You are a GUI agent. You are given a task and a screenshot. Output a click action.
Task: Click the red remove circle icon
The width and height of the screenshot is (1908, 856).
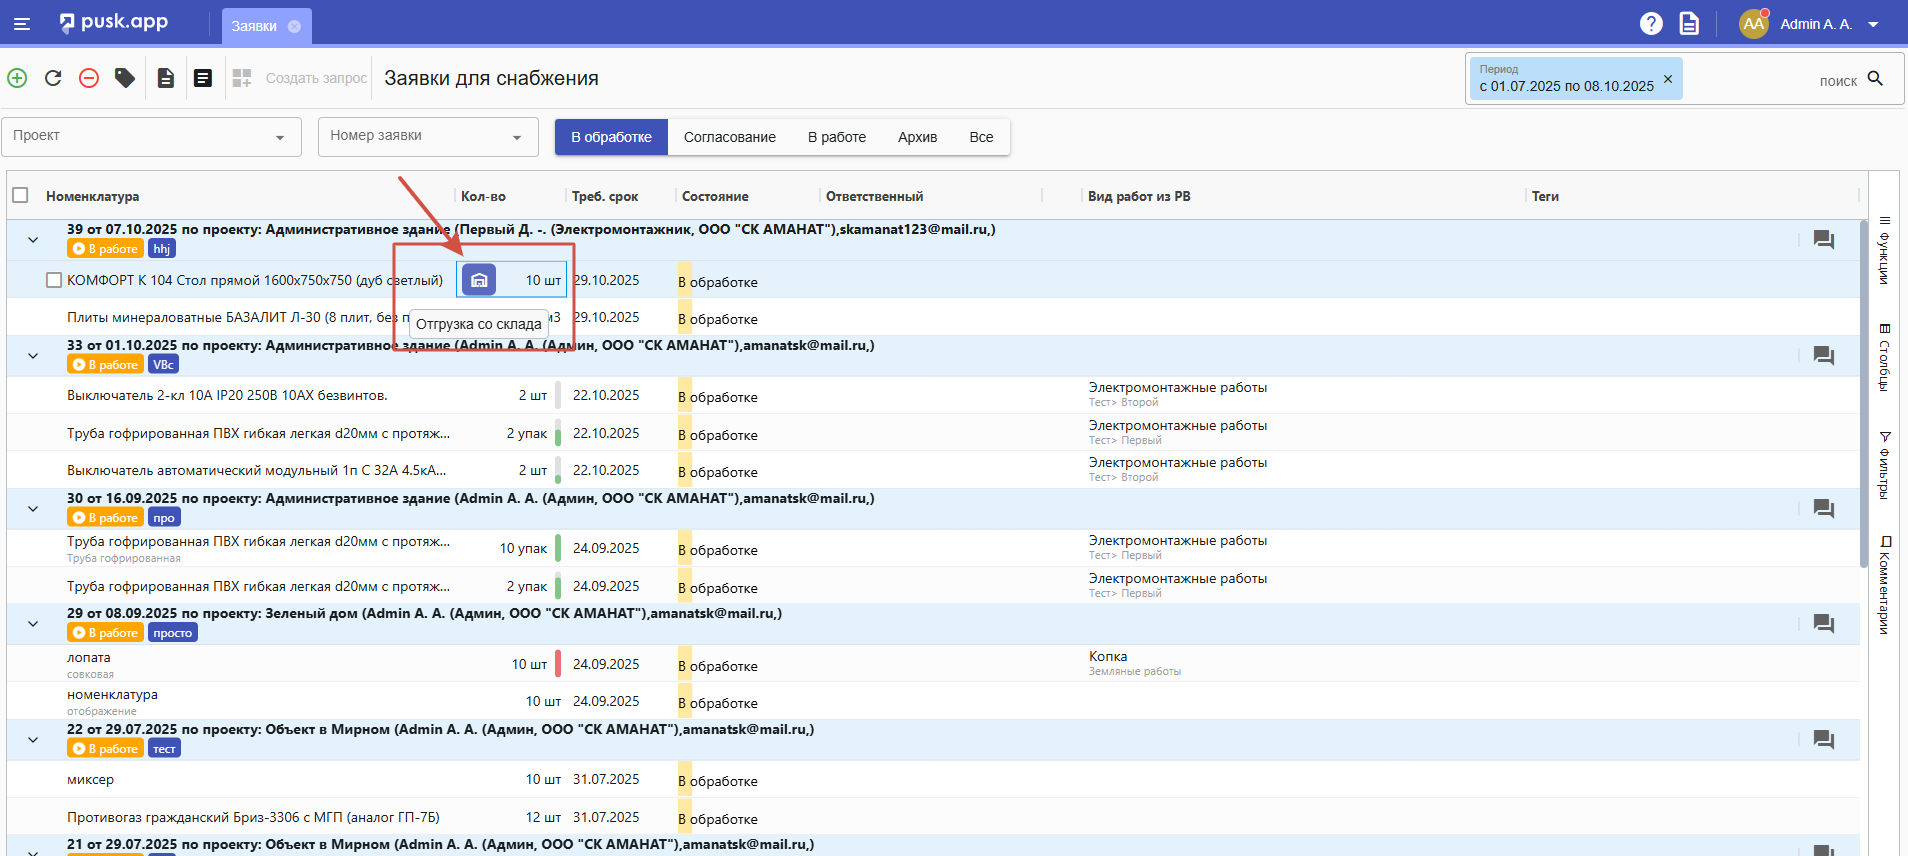pos(89,78)
